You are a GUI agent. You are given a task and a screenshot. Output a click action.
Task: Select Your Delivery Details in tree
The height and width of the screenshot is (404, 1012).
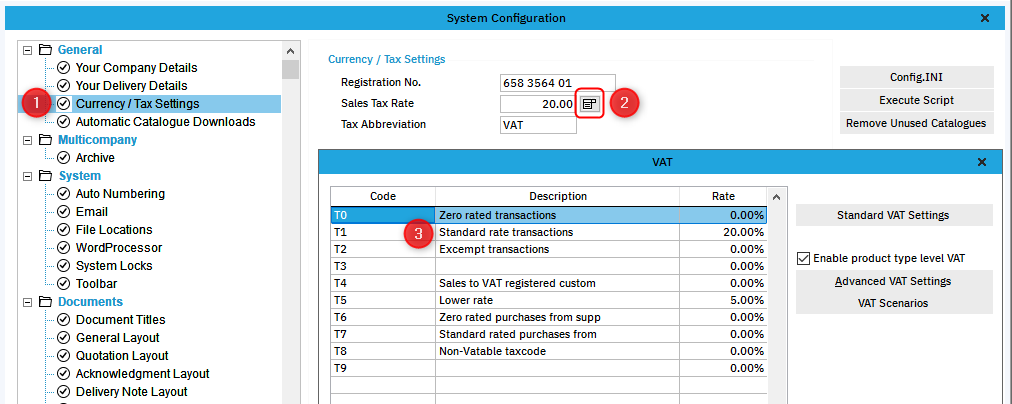click(x=132, y=86)
